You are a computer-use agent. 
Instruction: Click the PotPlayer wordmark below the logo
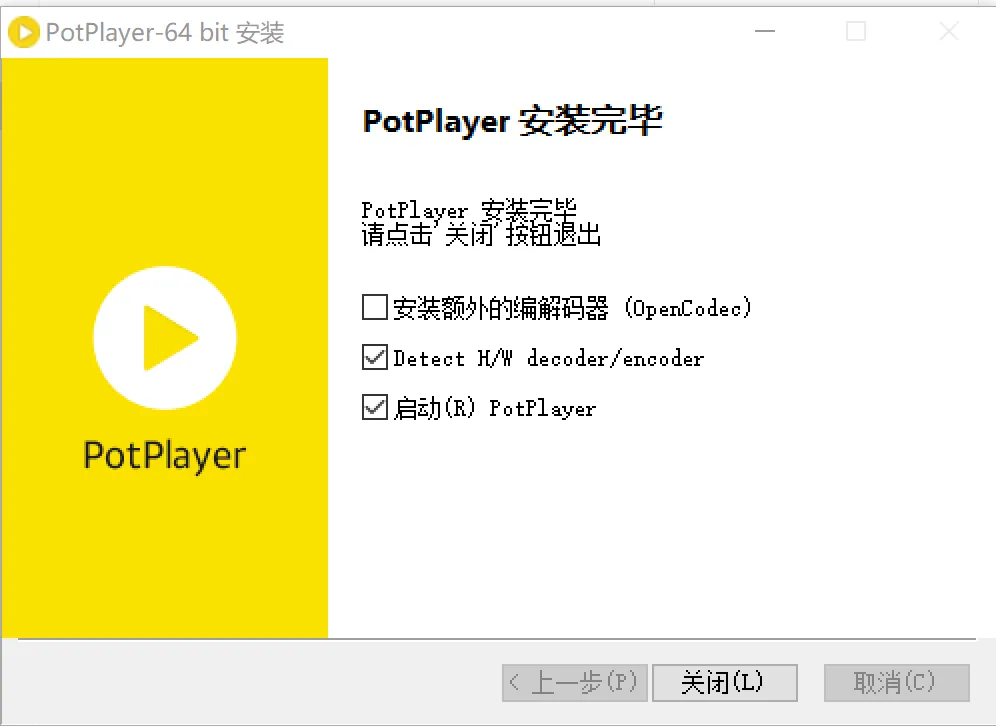coord(165,455)
